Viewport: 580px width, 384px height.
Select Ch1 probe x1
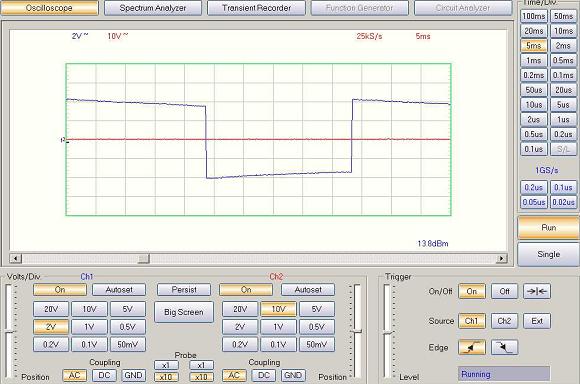click(166, 365)
